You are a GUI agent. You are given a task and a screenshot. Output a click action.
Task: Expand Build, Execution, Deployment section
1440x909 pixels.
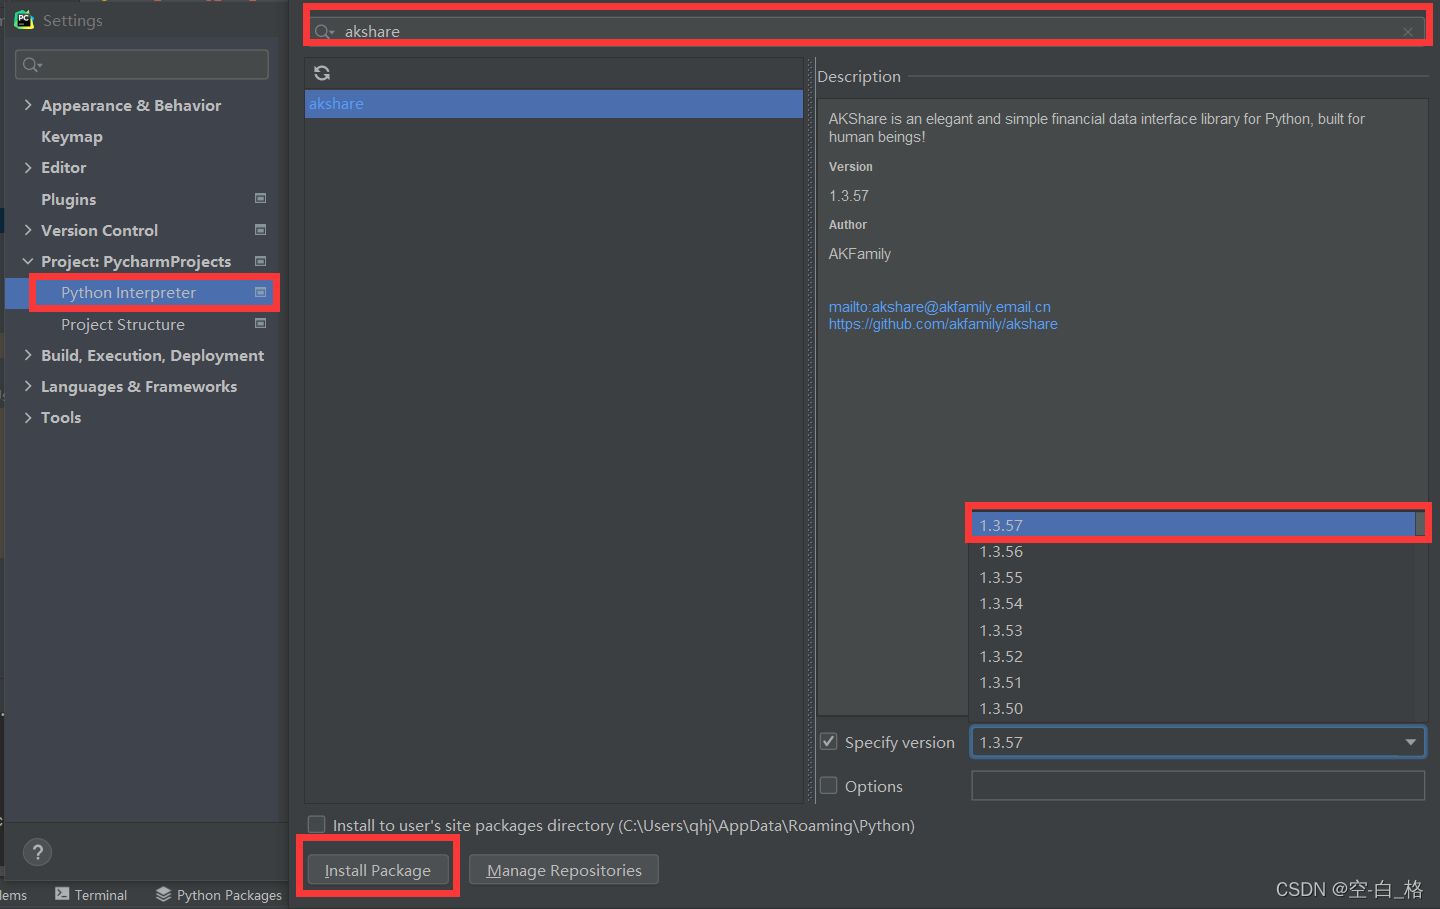point(28,355)
